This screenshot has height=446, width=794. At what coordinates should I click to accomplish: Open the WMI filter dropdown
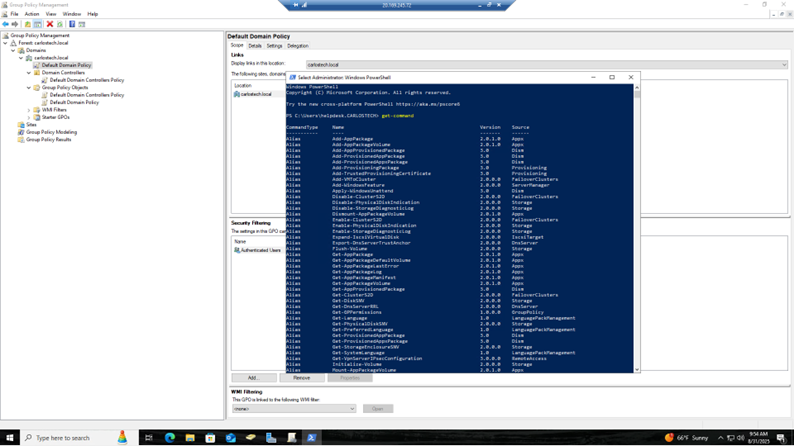[352, 409]
